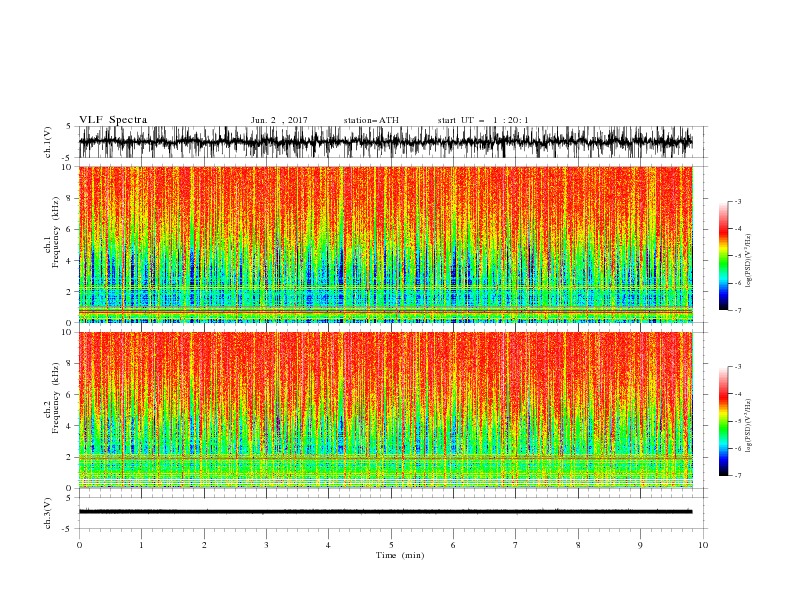
Task: Click the time axis tick label '10'
Action: (x=703, y=545)
